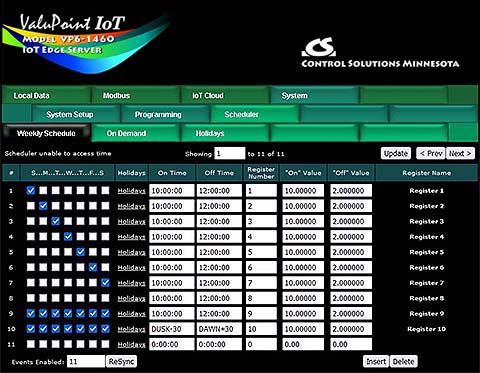This screenshot has width=480, height=373.
Task: Click the ValuPoint IoT logo banner
Action: click(87, 43)
